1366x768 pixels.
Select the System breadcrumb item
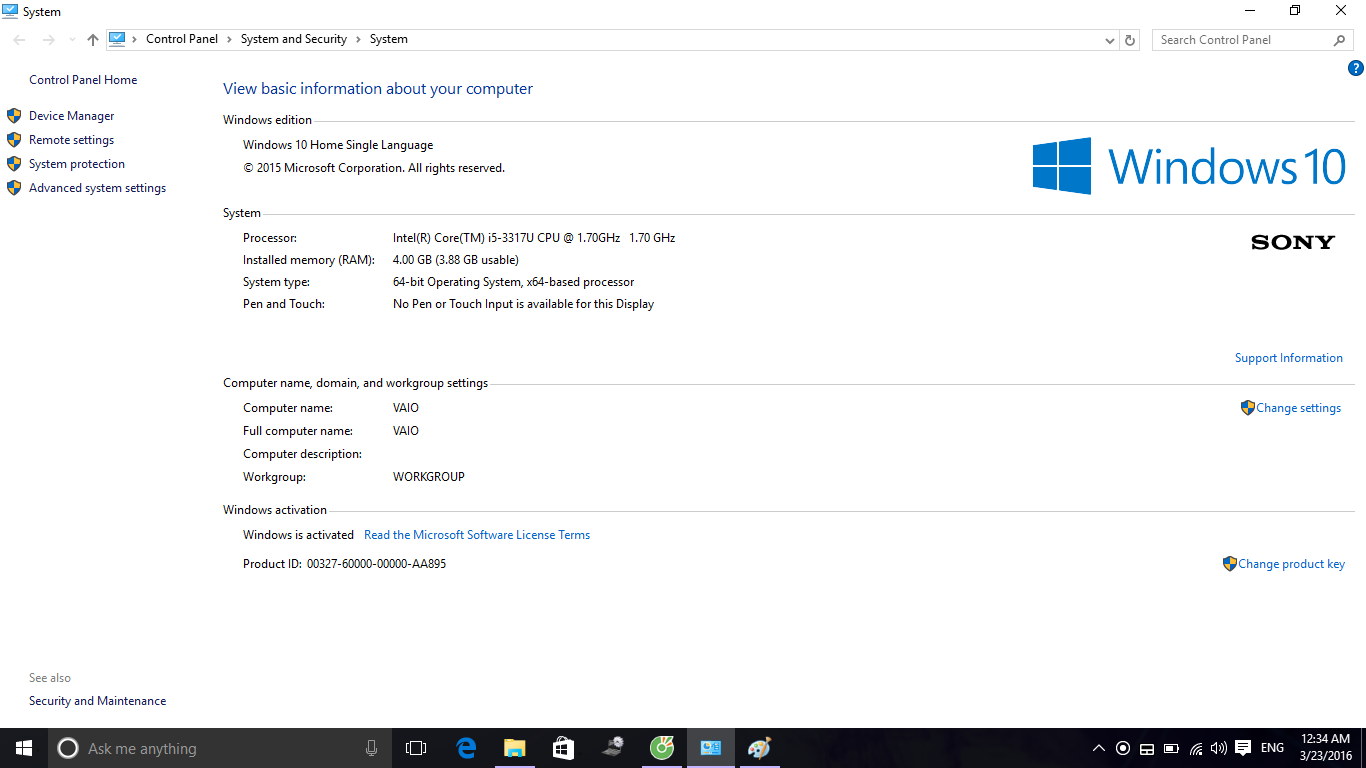click(x=389, y=39)
